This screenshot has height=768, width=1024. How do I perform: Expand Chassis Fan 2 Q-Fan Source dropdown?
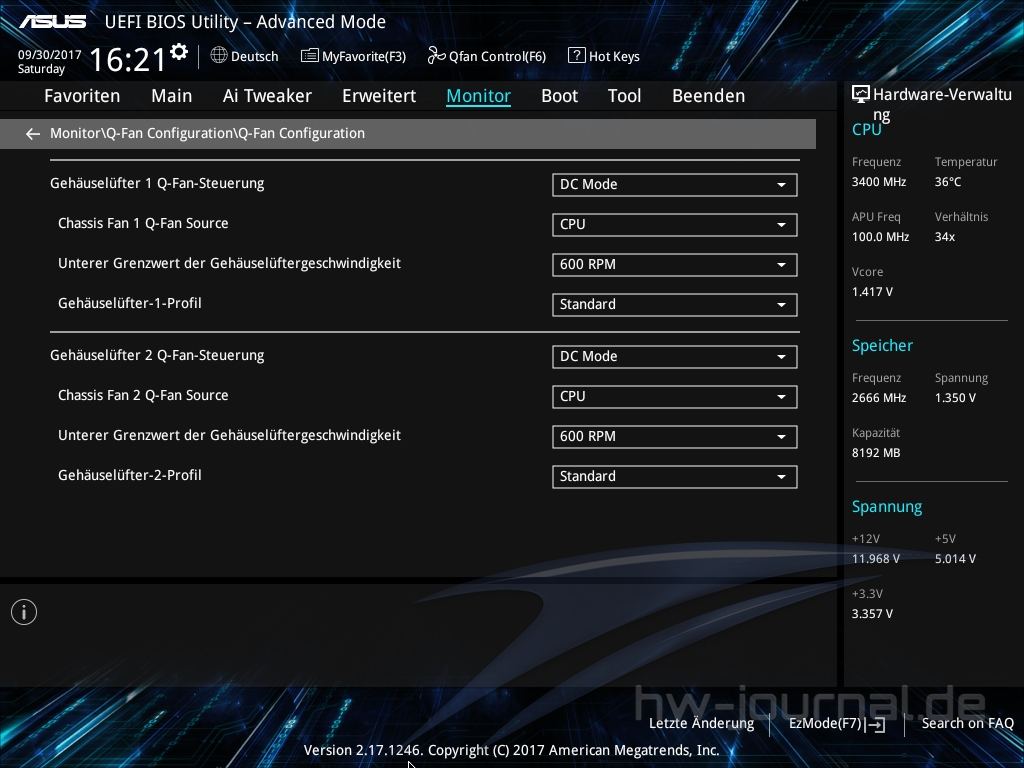(675, 396)
